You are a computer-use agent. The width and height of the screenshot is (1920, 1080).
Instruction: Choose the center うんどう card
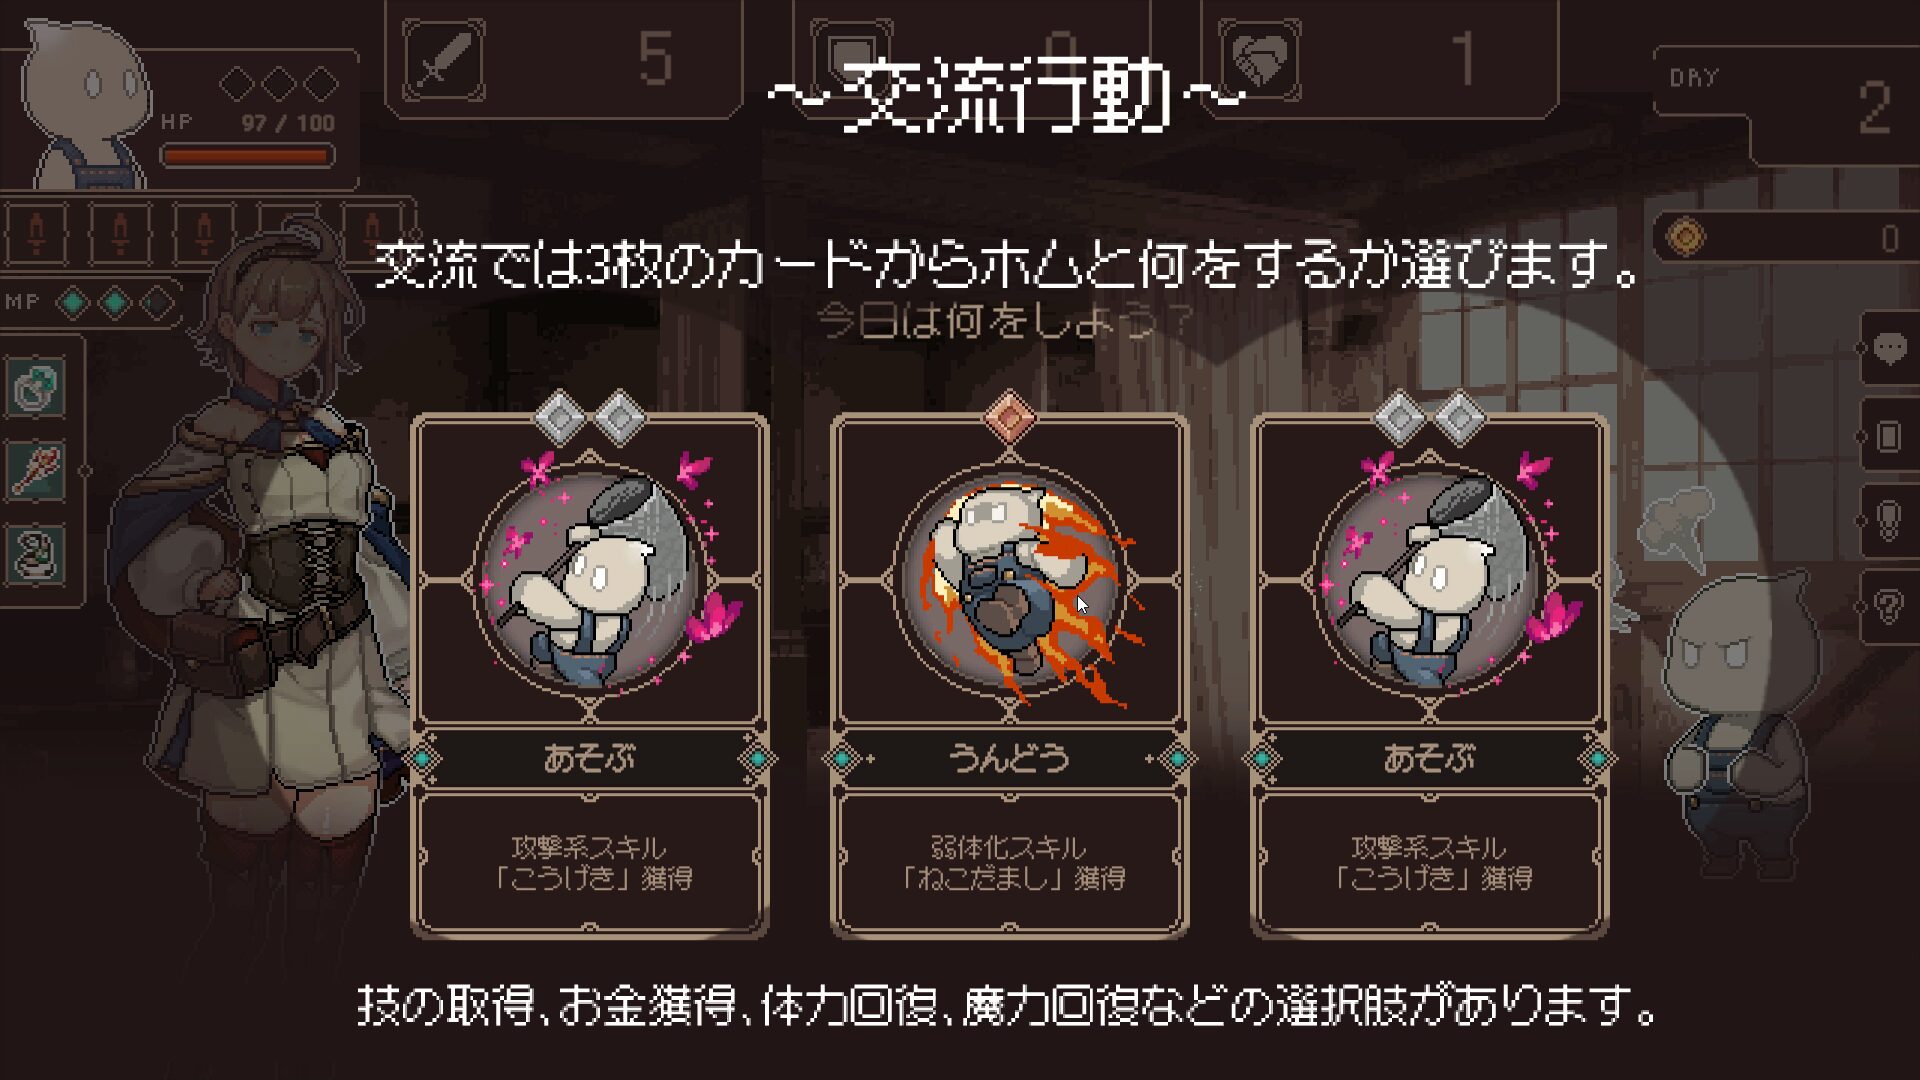pos(1010,675)
